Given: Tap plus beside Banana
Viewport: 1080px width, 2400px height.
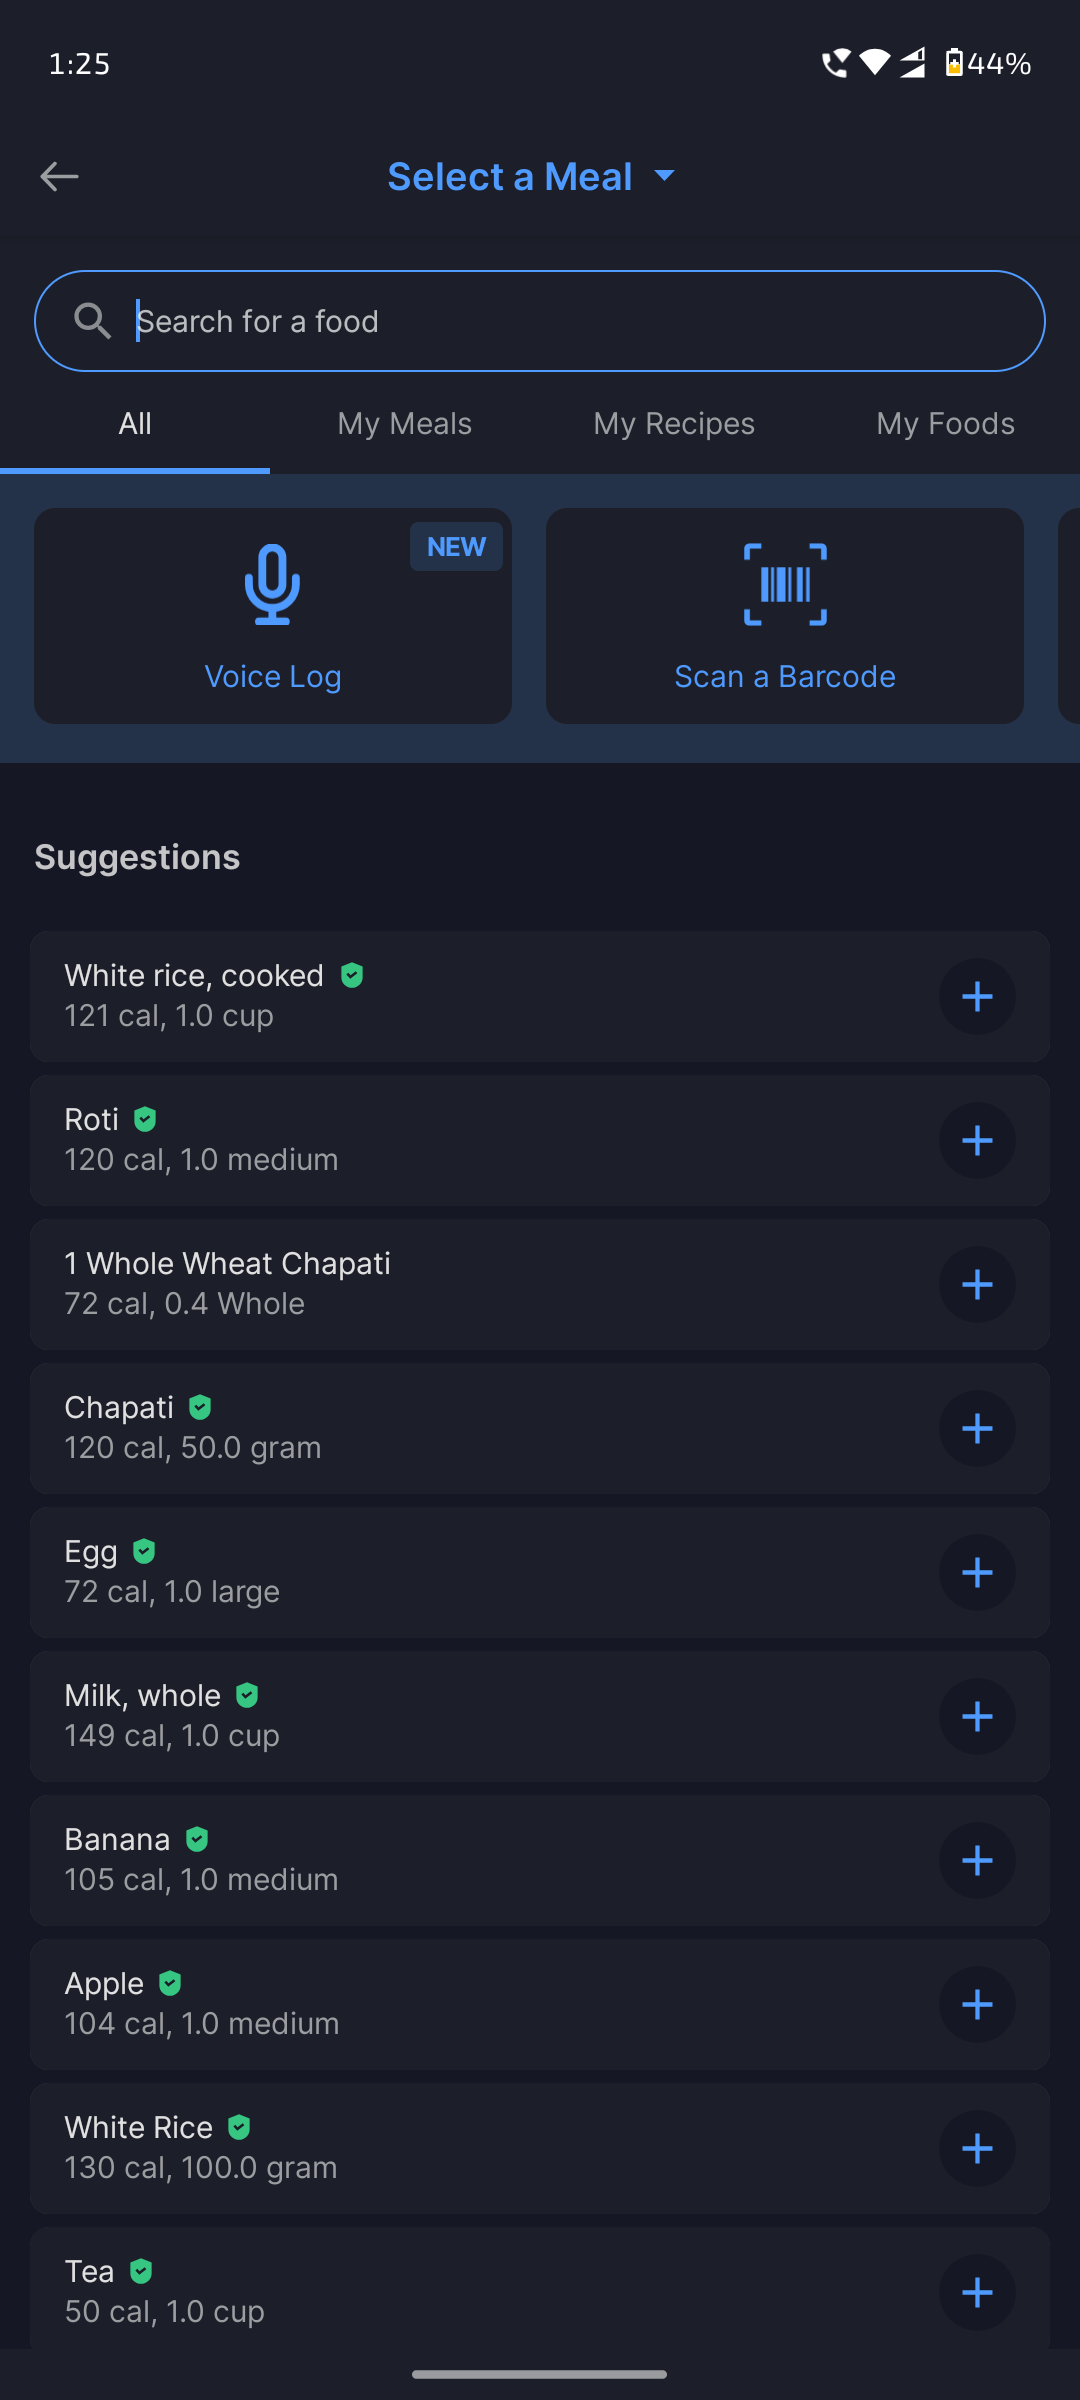Looking at the screenshot, I should click(977, 1861).
